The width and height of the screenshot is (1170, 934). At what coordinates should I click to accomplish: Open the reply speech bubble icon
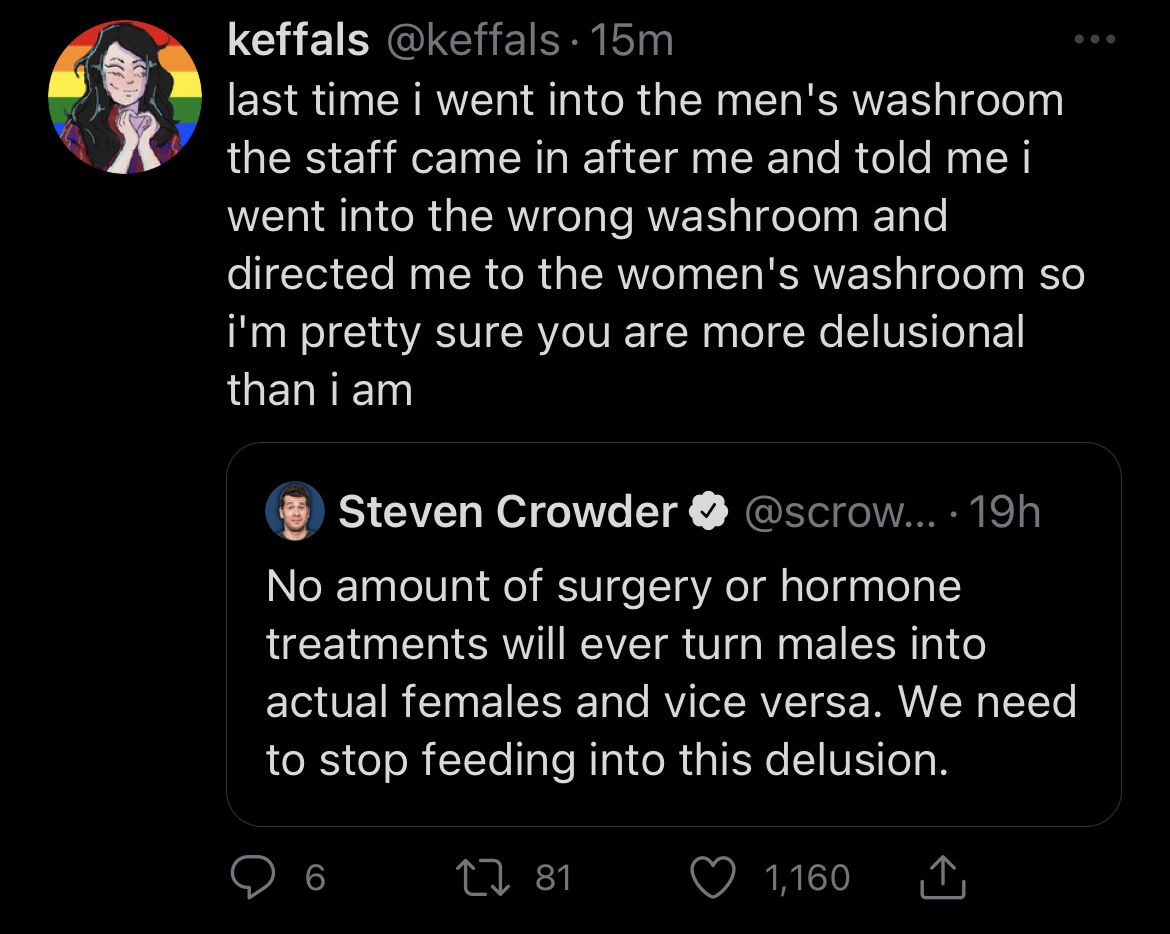click(252, 877)
